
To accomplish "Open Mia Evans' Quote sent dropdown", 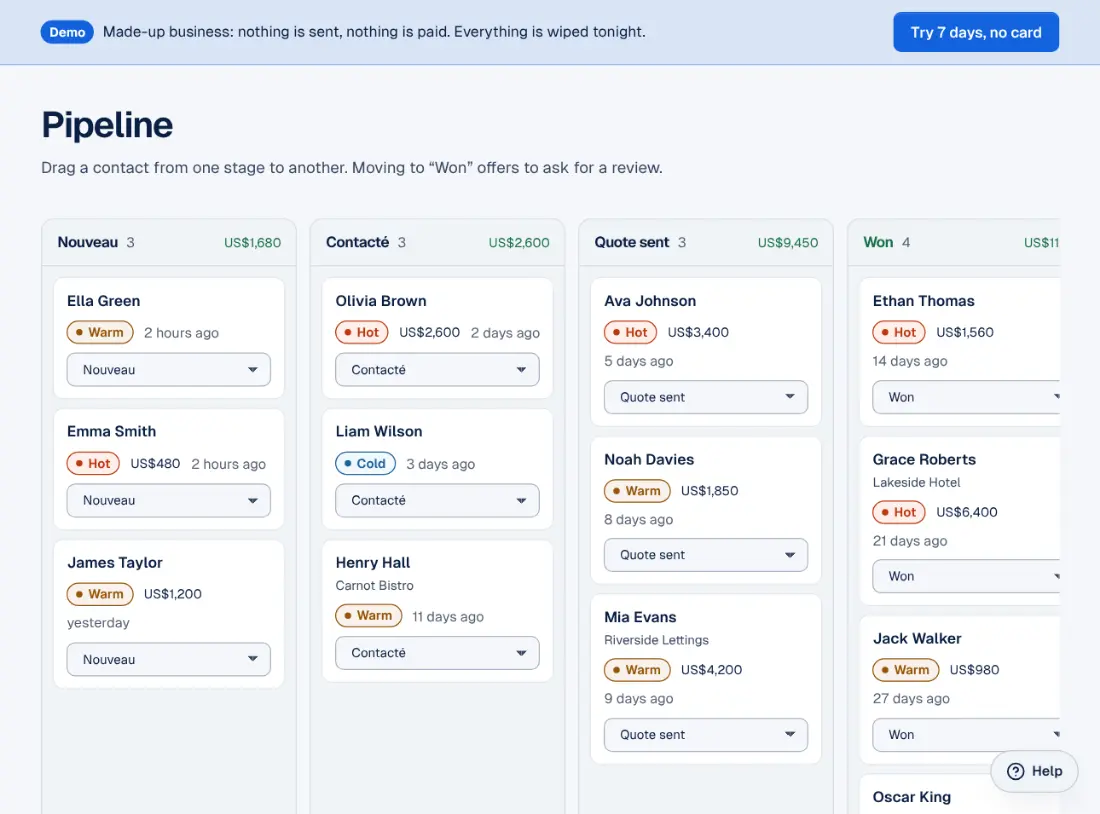I will [706, 735].
